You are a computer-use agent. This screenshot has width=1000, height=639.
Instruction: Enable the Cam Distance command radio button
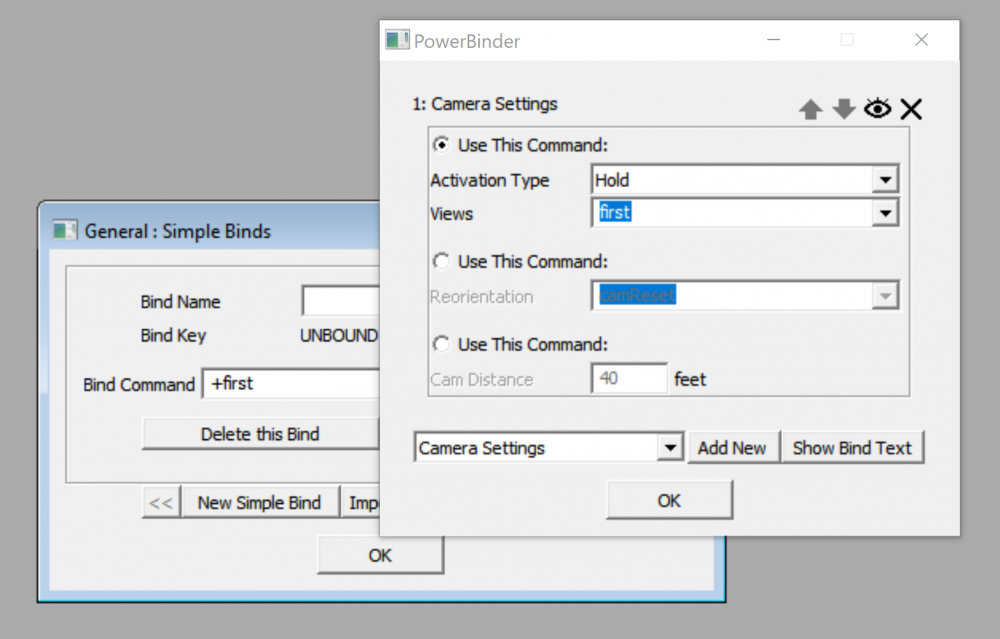pos(440,344)
